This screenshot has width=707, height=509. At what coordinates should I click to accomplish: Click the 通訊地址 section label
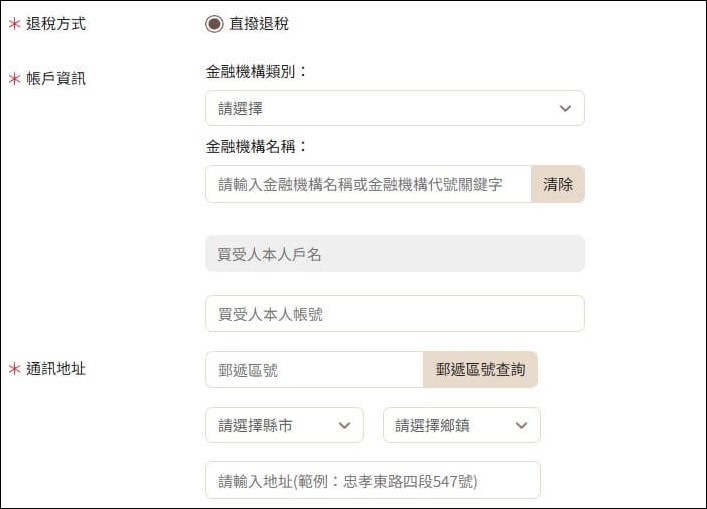click(56, 369)
